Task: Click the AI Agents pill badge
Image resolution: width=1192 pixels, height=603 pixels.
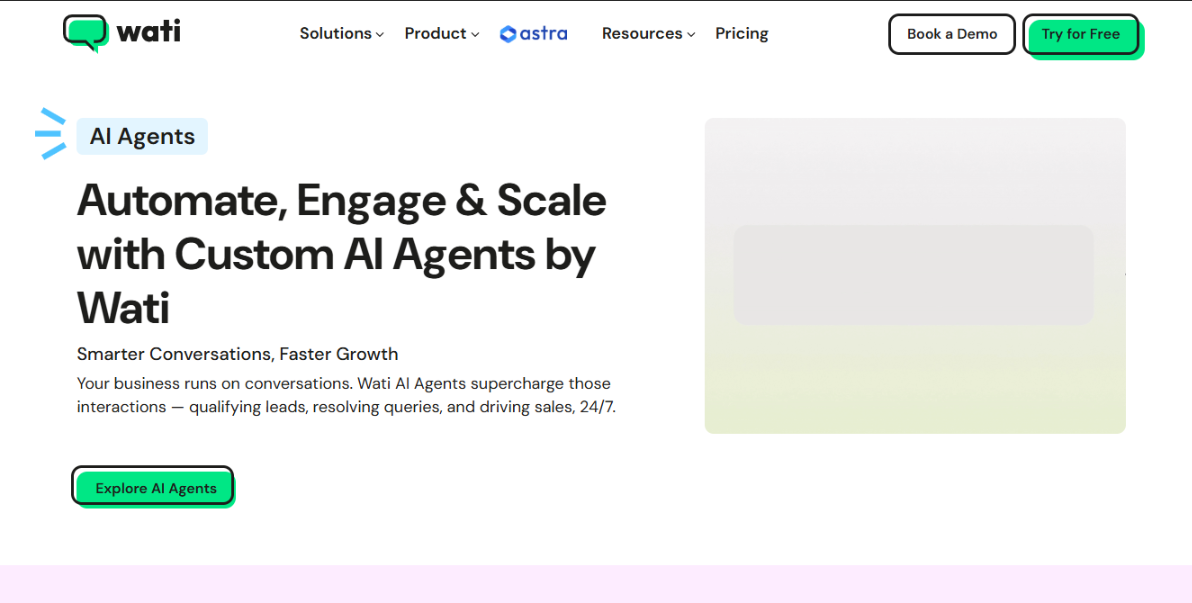Action: coord(141,135)
